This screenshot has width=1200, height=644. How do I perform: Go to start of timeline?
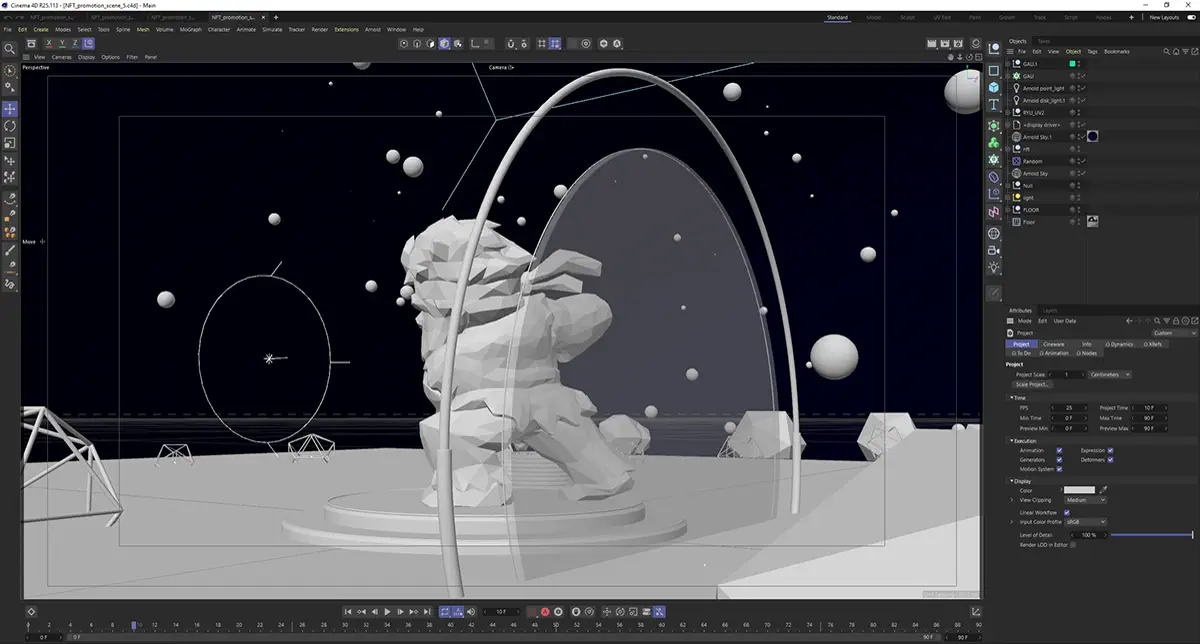coord(348,611)
